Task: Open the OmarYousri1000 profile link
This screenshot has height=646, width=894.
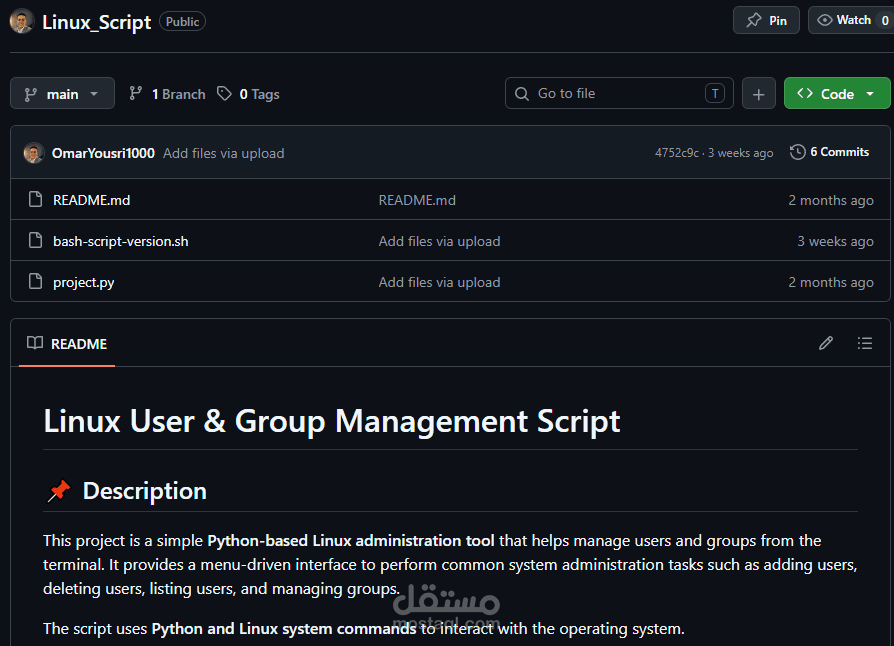Action: [x=103, y=153]
